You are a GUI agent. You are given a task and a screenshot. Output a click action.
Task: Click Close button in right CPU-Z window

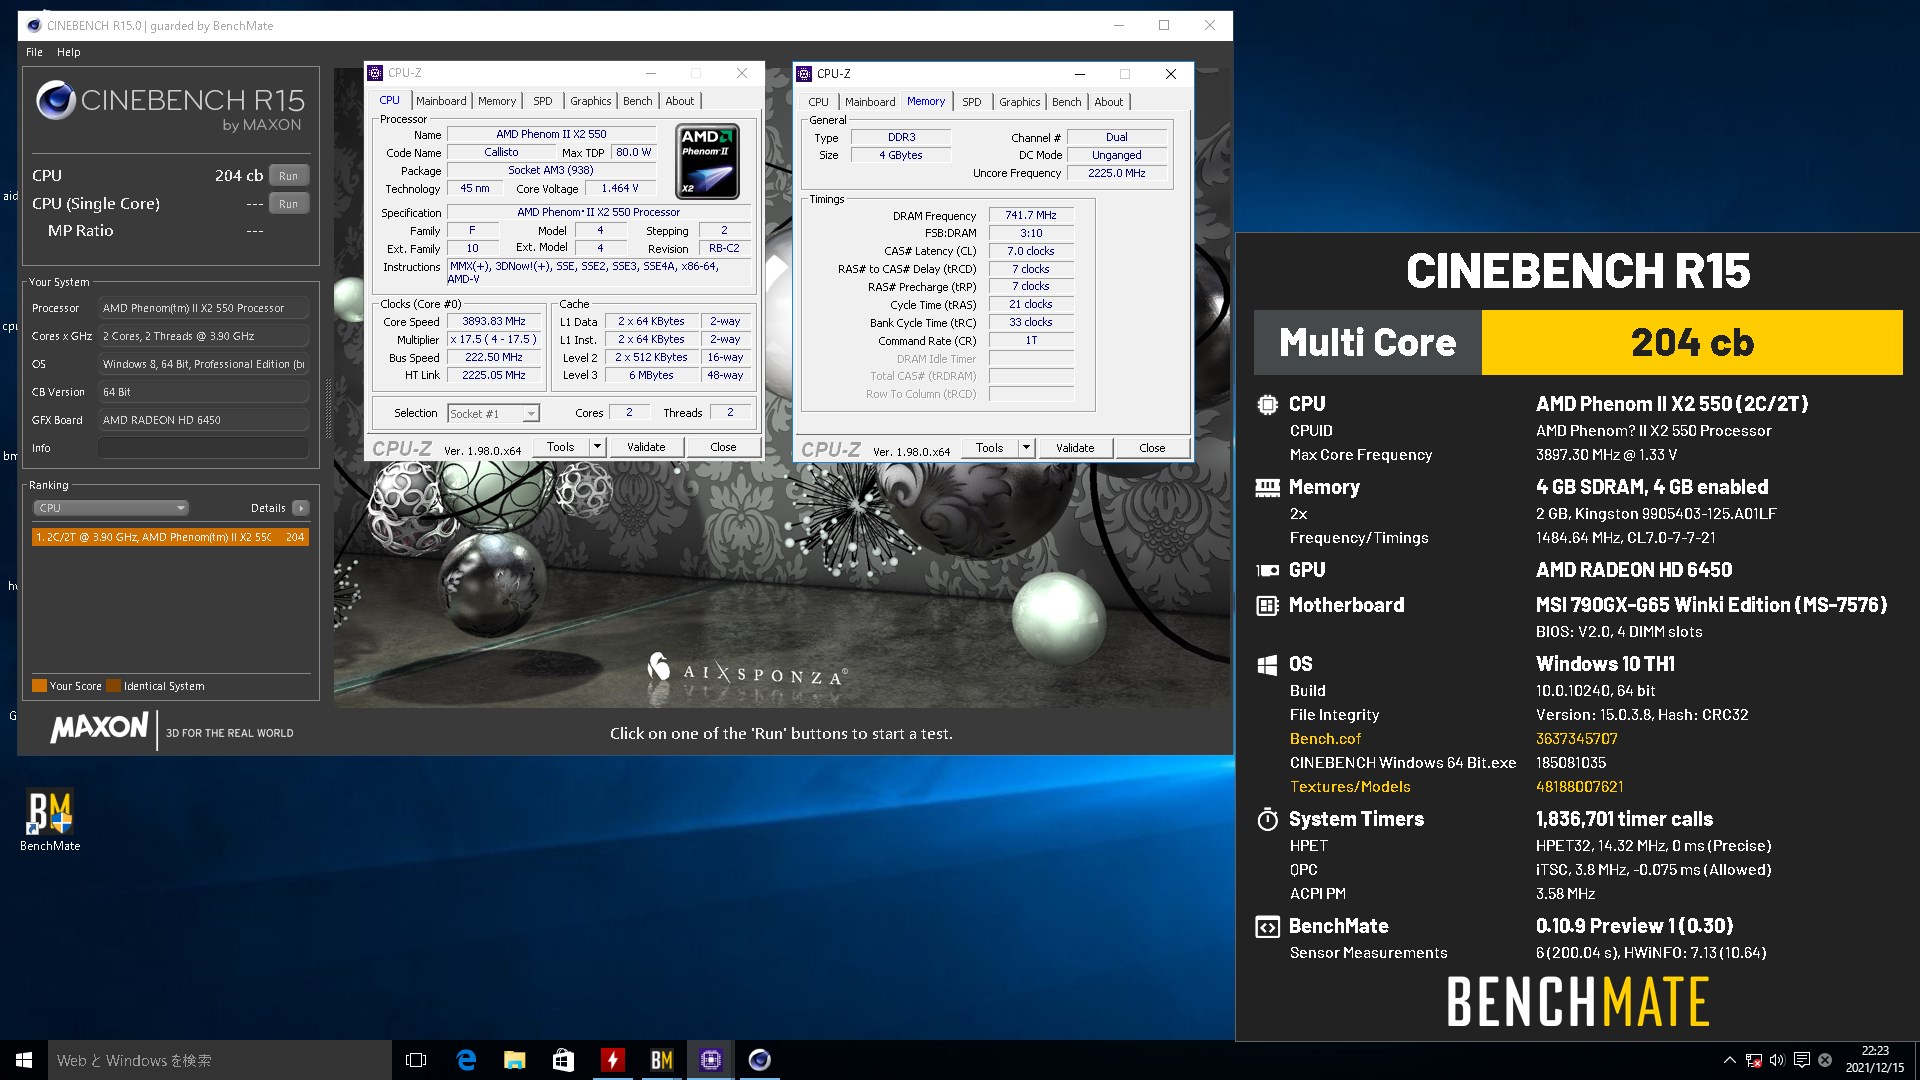(x=1152, y=448)
